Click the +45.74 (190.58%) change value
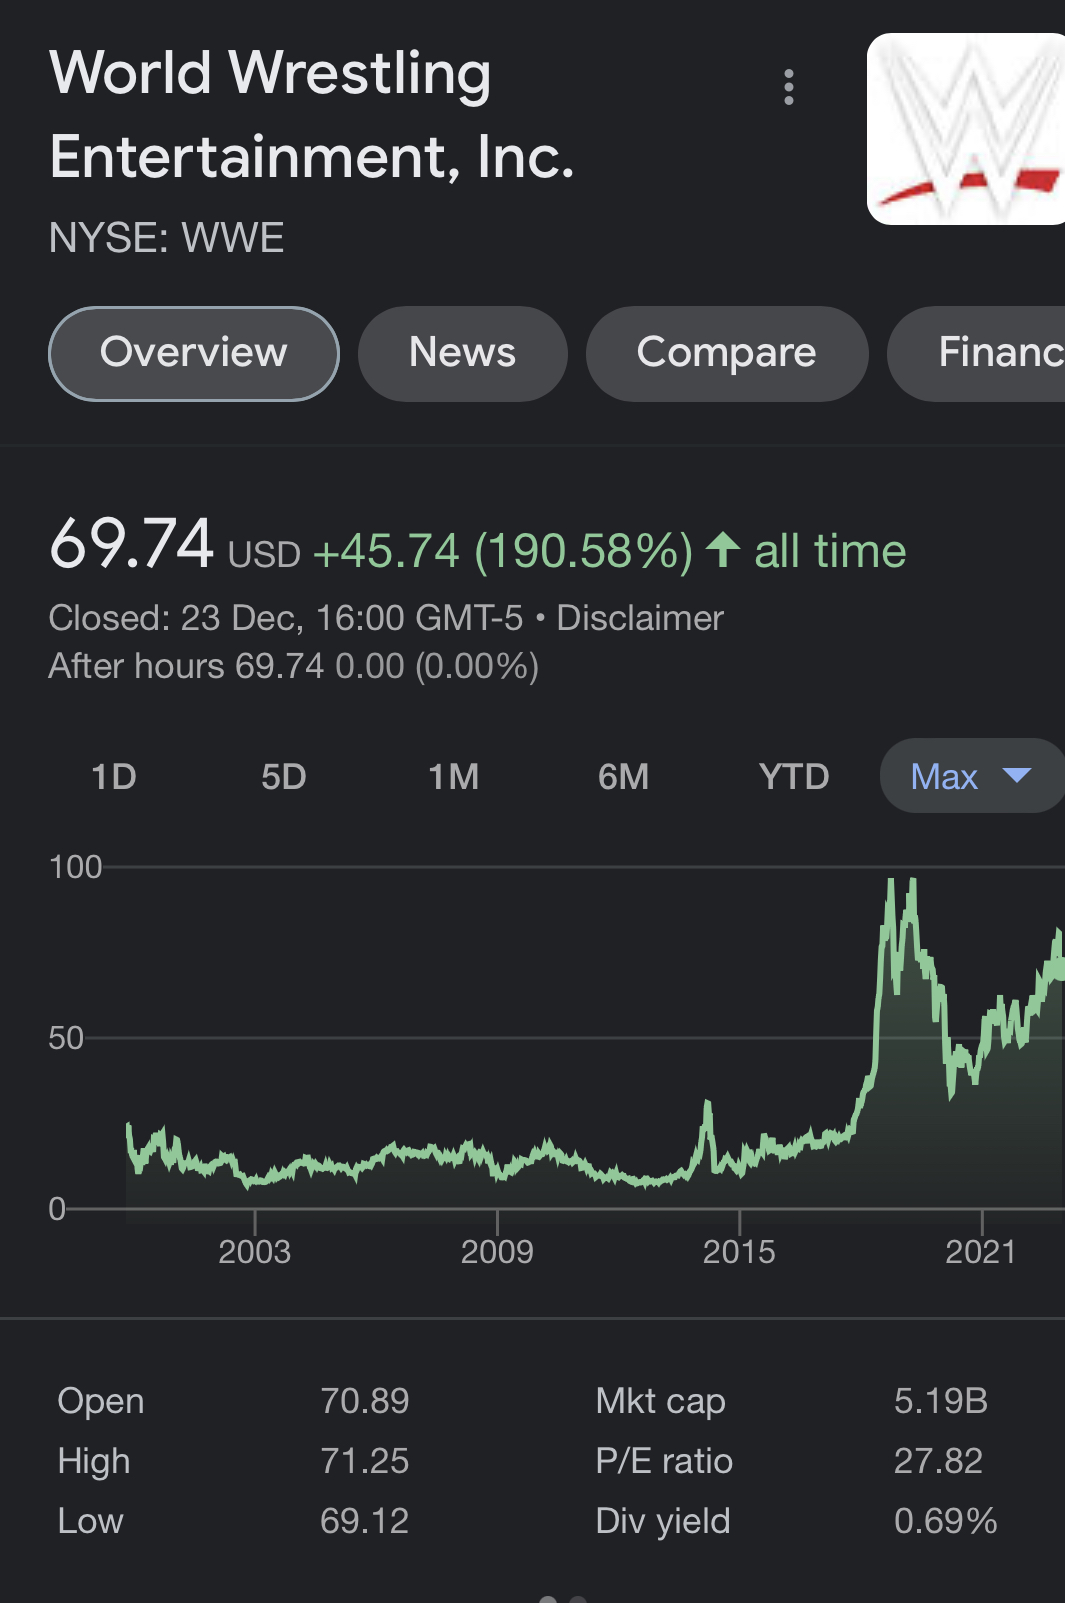The height and width of the screenshot is (1603, 1065). [x=503, y=551]
